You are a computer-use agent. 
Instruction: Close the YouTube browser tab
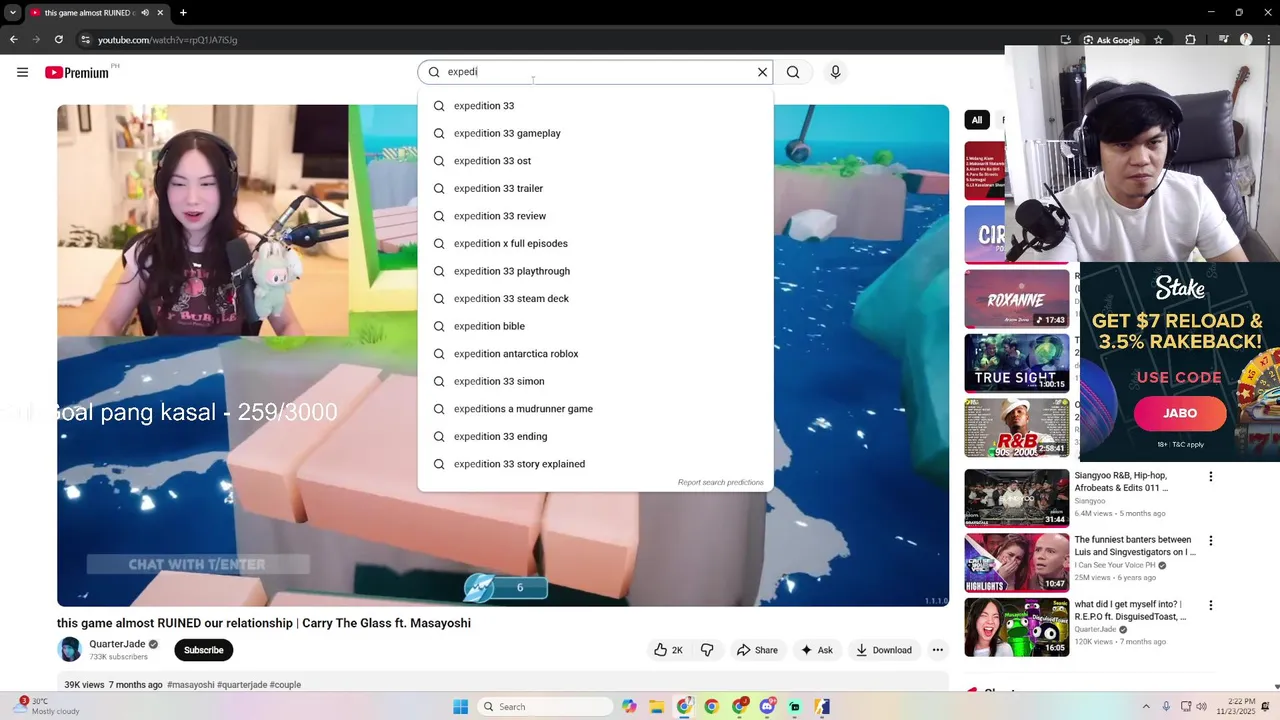[x=160, y=13]
